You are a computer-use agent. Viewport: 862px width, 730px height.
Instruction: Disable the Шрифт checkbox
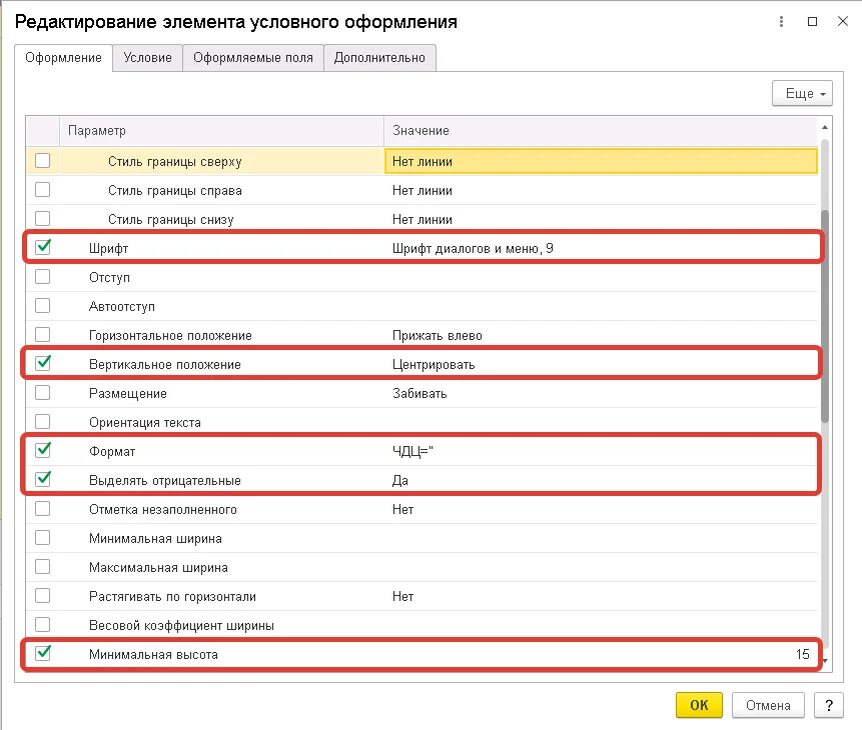[42, 246]
